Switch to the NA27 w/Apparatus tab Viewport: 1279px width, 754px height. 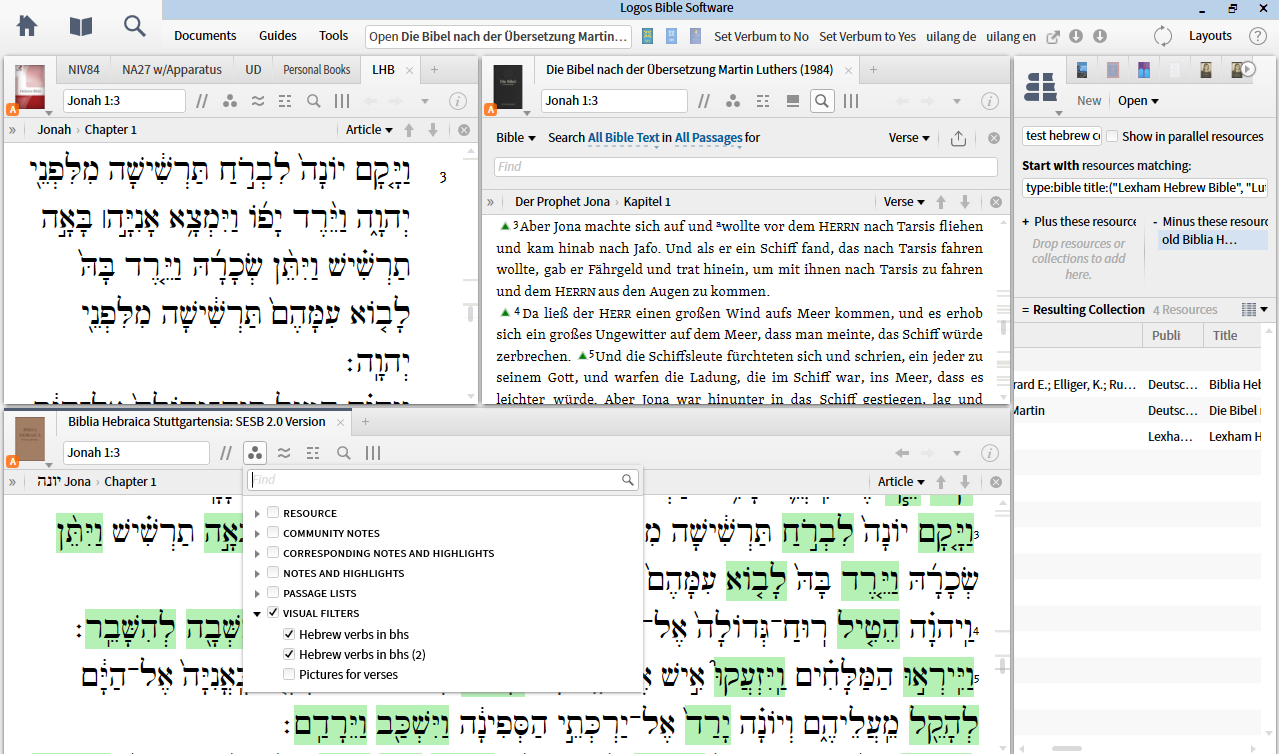171,70
